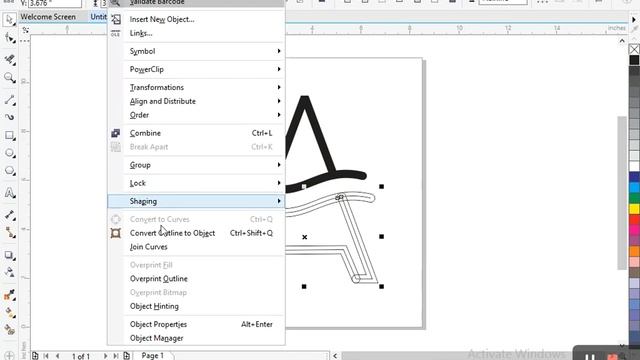Pick the yellow palette swatch
Viewport: 640px width, 360px height.
coord(634,209)
